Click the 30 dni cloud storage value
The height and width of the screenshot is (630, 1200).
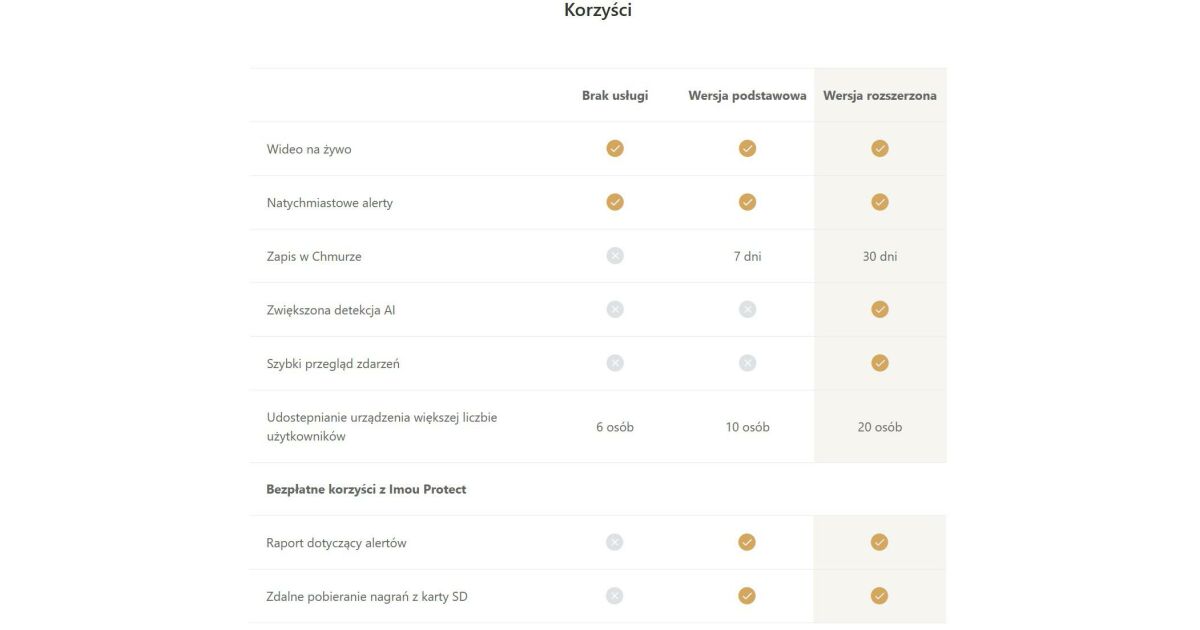pos(880,256)
